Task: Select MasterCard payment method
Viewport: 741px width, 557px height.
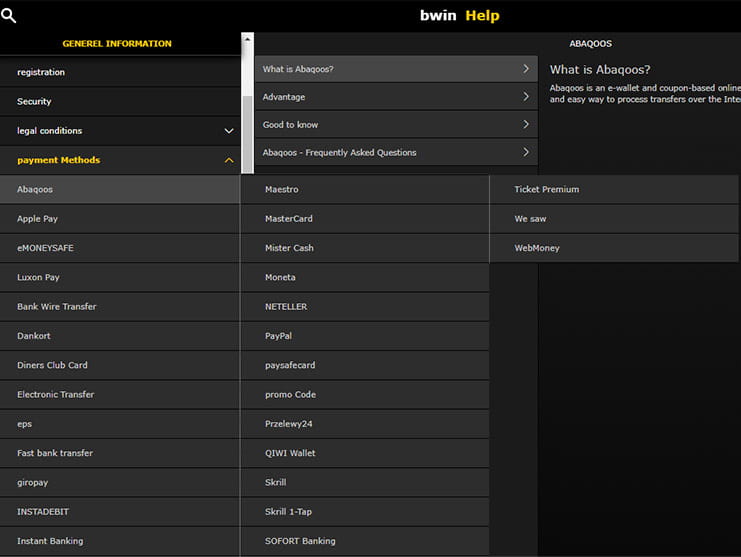Action: point(365,219)
